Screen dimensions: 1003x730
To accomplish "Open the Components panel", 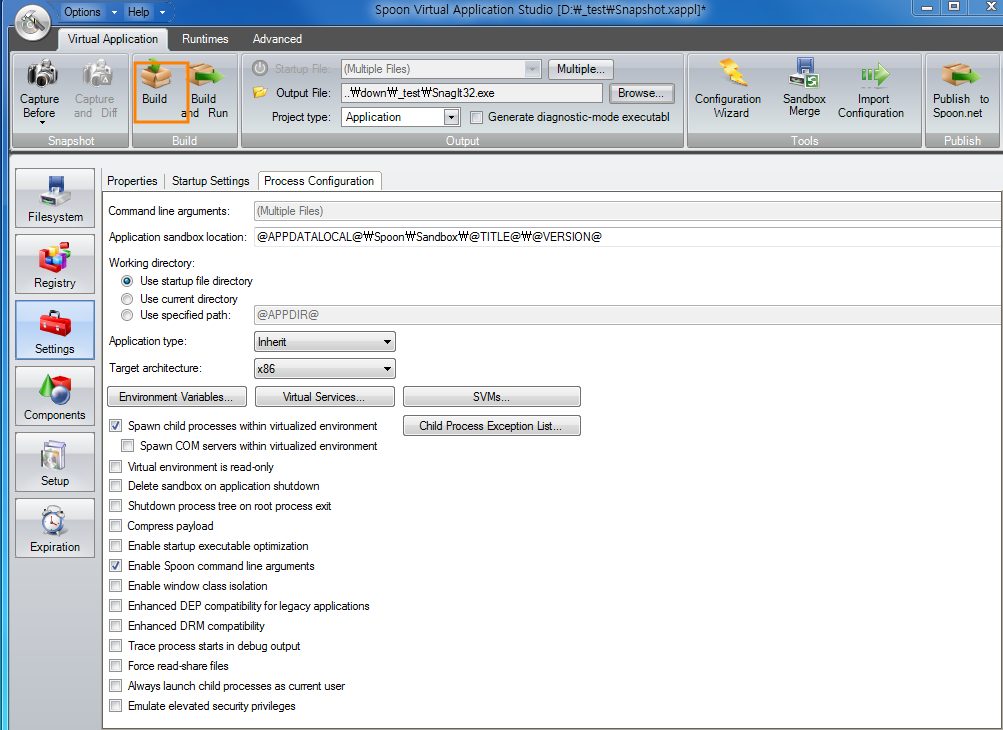I will pos(55,395).
